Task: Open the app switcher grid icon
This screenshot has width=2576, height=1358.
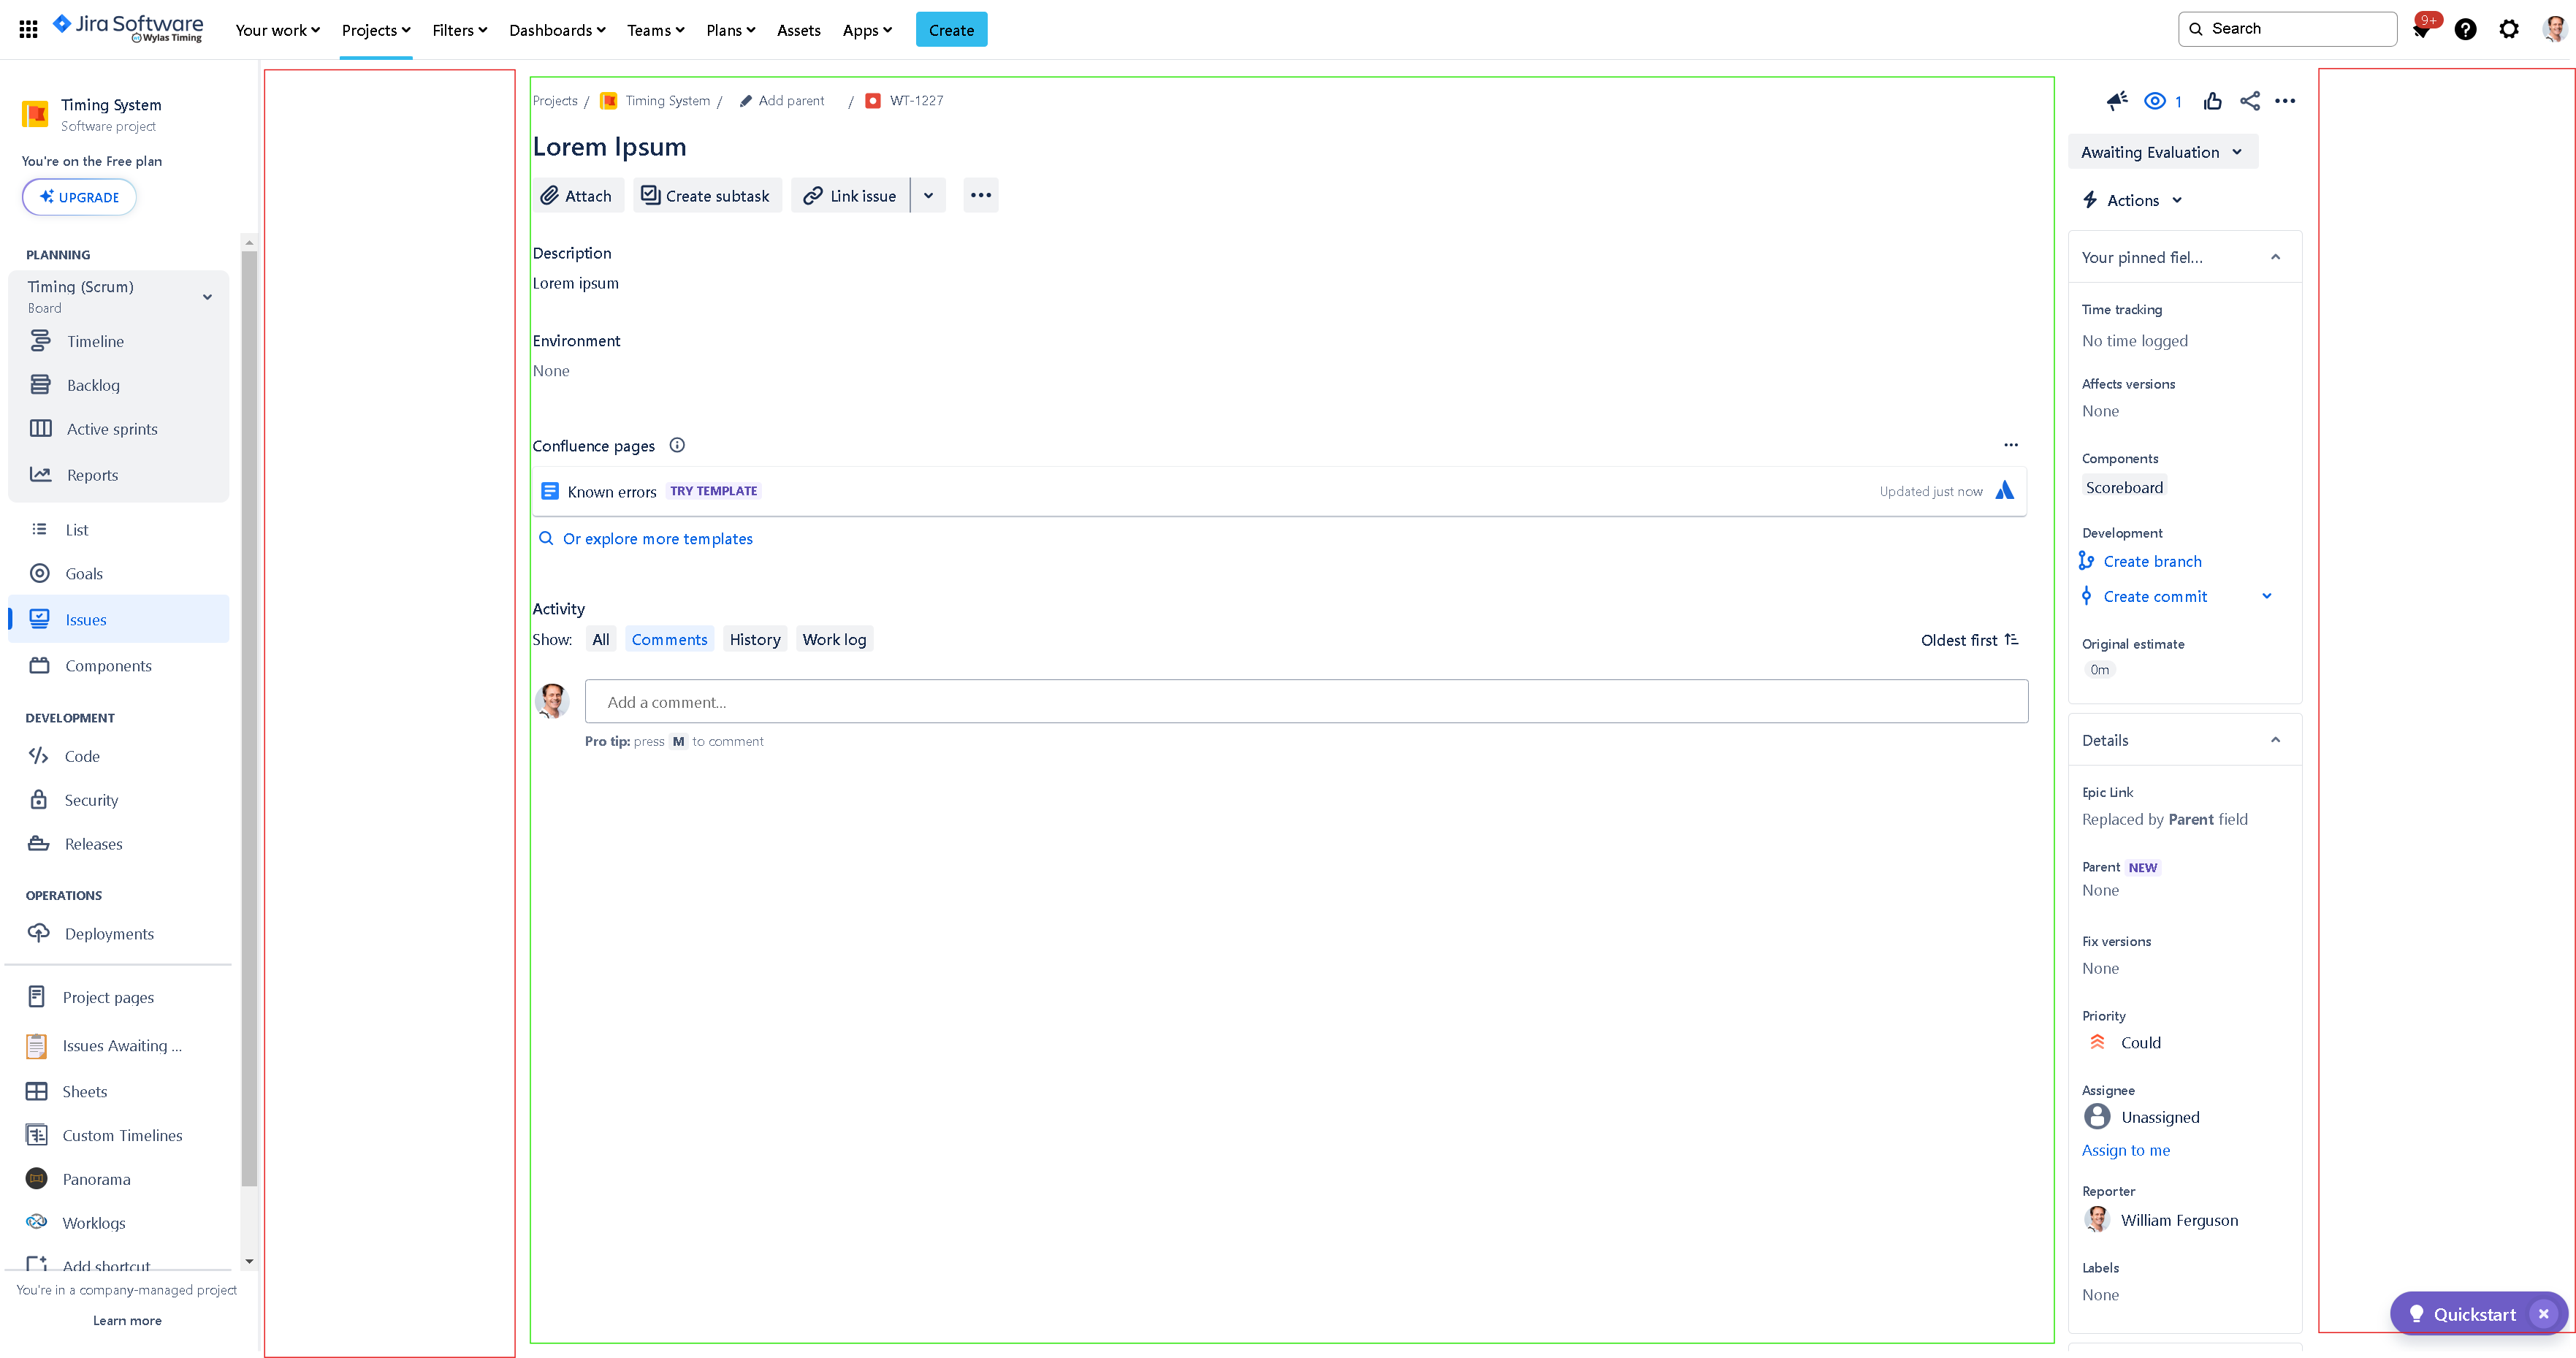Action: click(x=28, y=29)
